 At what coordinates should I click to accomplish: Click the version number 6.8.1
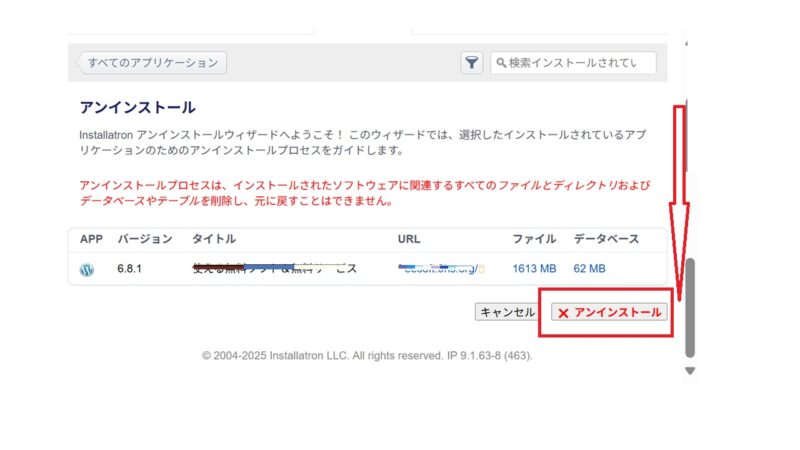click(133, 269)
